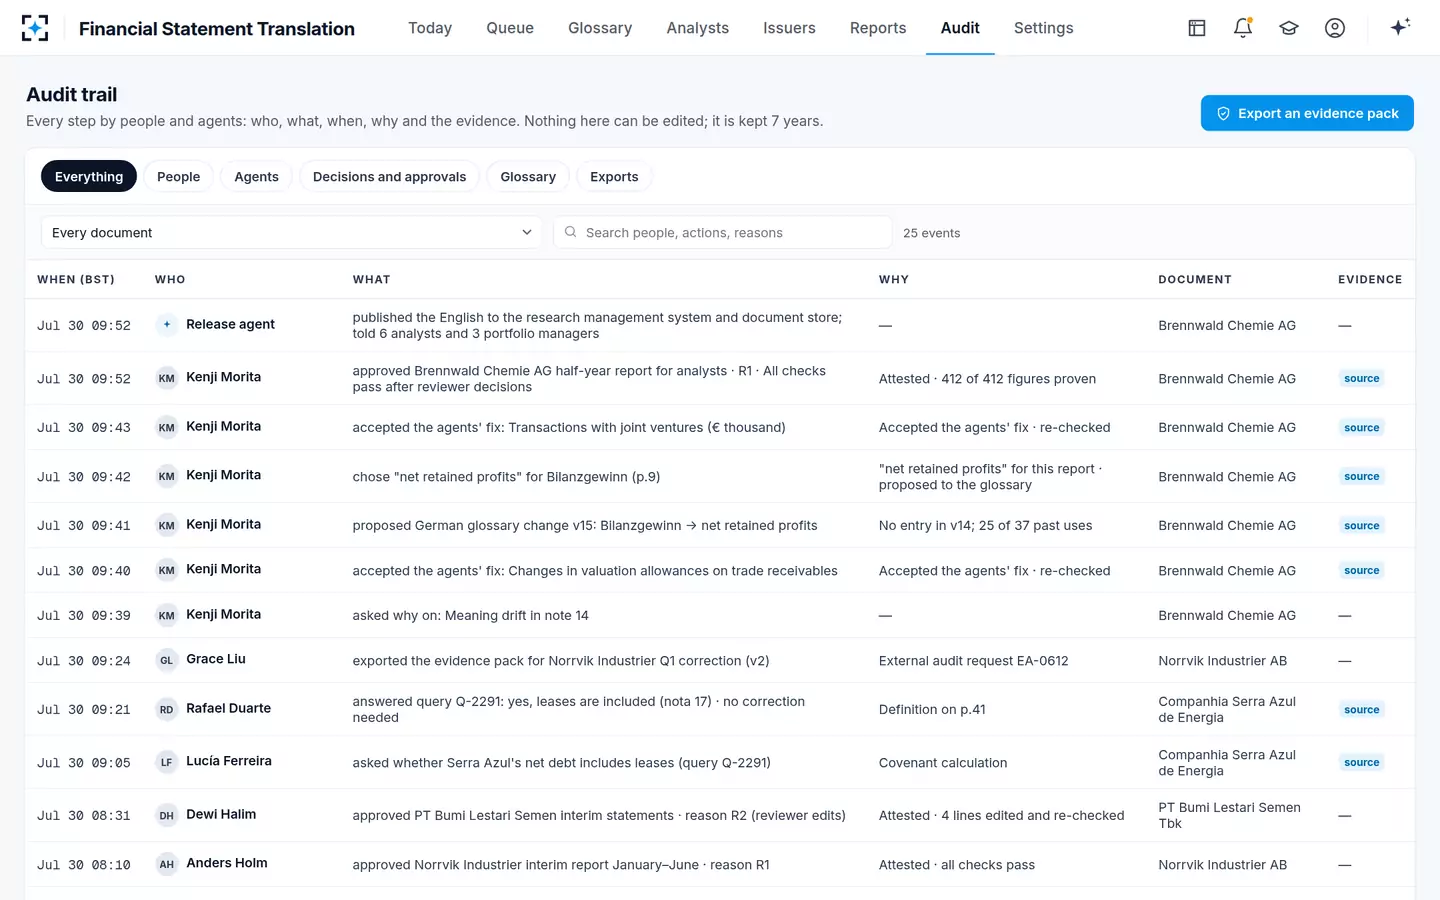This screenshot has height=900, width=1440.
Task: Open source evidence for Rafael Duarte's answer
Action: click(x=1361, y=709)
